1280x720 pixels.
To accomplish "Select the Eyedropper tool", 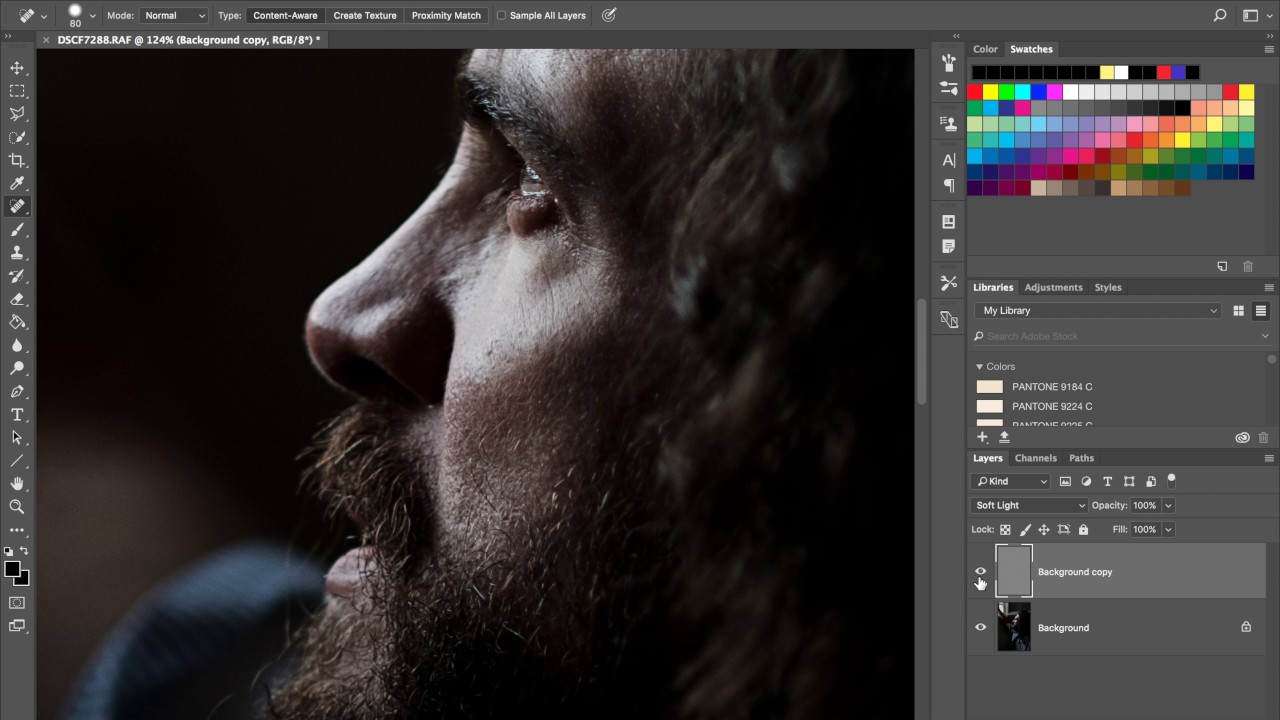I will click(17, 183).
